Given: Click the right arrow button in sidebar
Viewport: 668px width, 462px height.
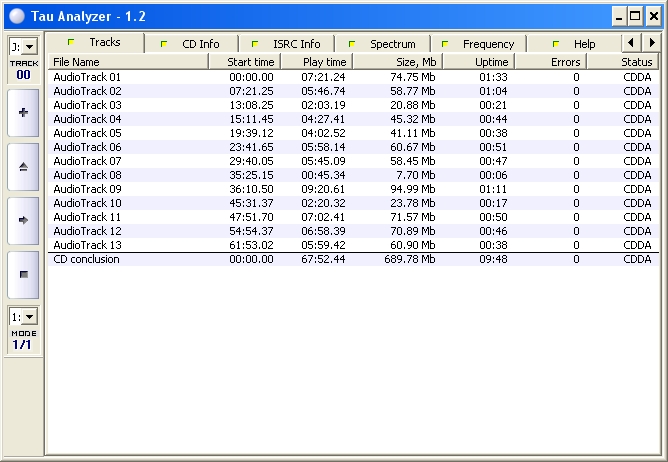Looking at the screenshot, I should (x=23, y=219).
